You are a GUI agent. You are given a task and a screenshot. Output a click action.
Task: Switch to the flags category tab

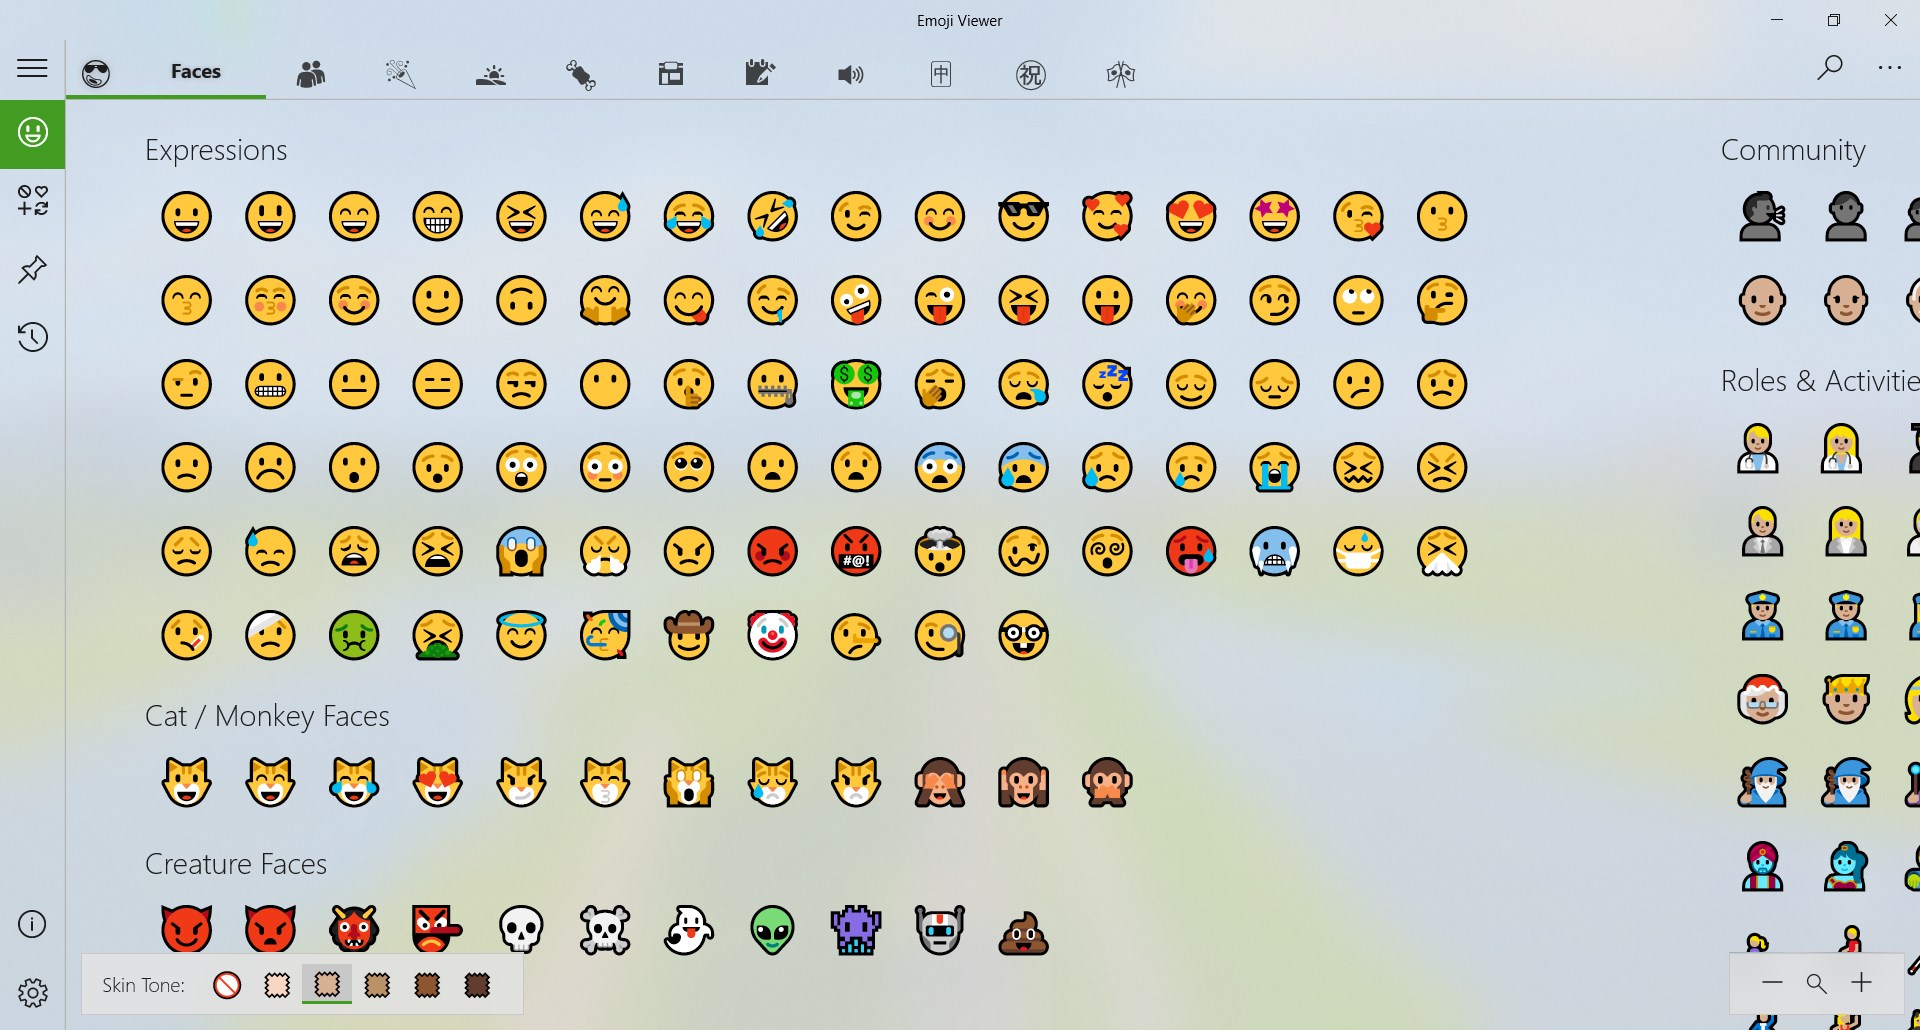1121,74
